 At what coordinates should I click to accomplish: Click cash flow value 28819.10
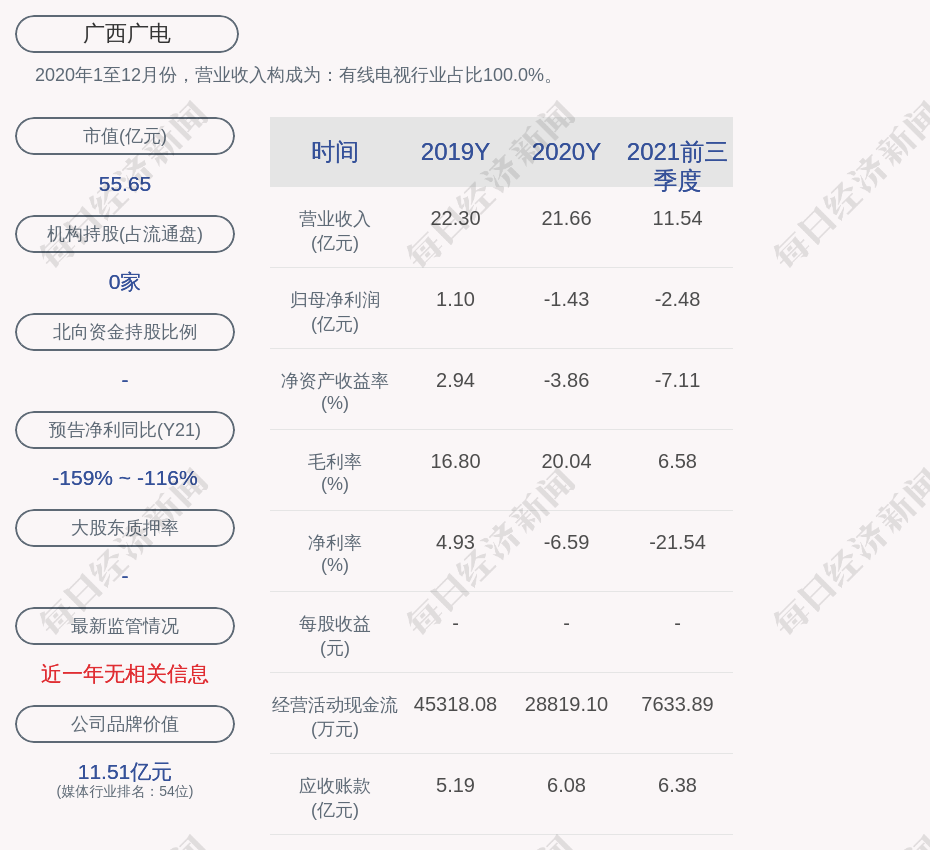[x=566, y=705]
